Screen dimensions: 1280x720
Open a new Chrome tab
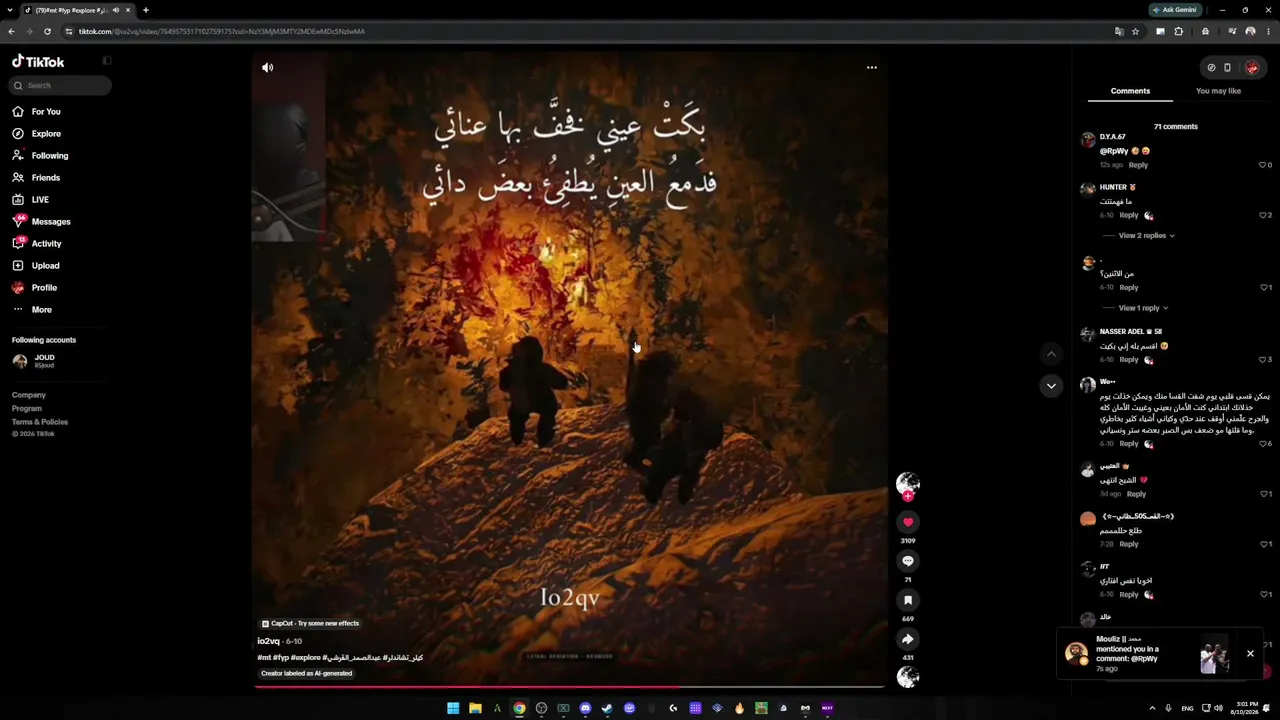pos(146,10)
